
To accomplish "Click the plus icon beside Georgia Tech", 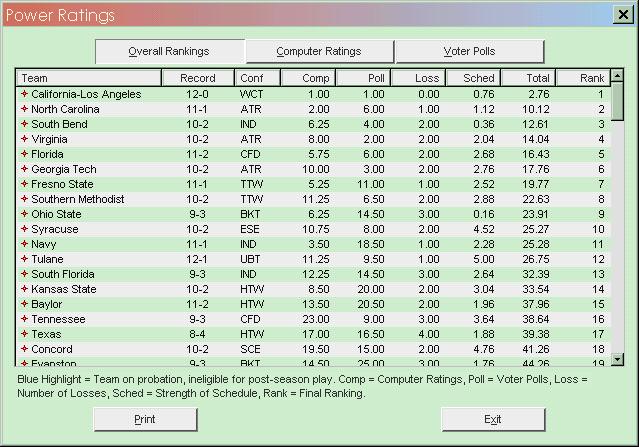I will click(24, 169).
